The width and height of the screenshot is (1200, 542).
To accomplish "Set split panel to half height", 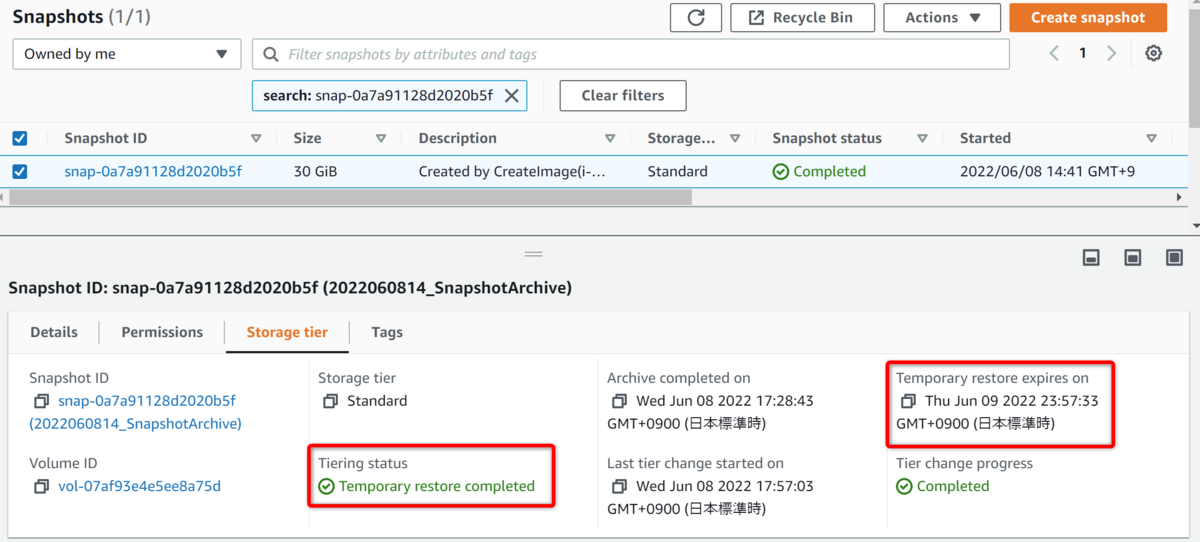I will (x=1133, y=258).
